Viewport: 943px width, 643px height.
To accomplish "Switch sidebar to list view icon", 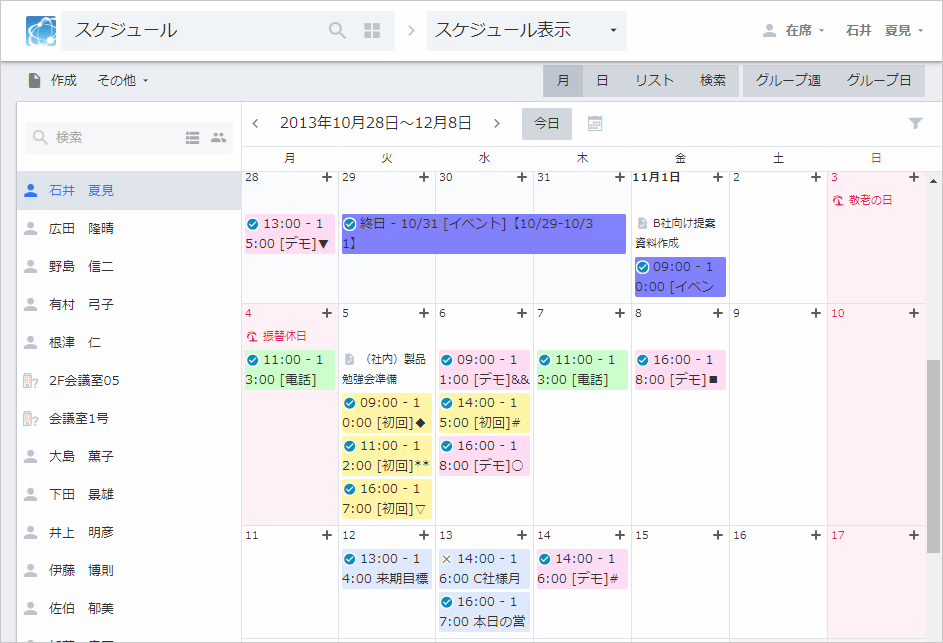I will coord(193,138).
